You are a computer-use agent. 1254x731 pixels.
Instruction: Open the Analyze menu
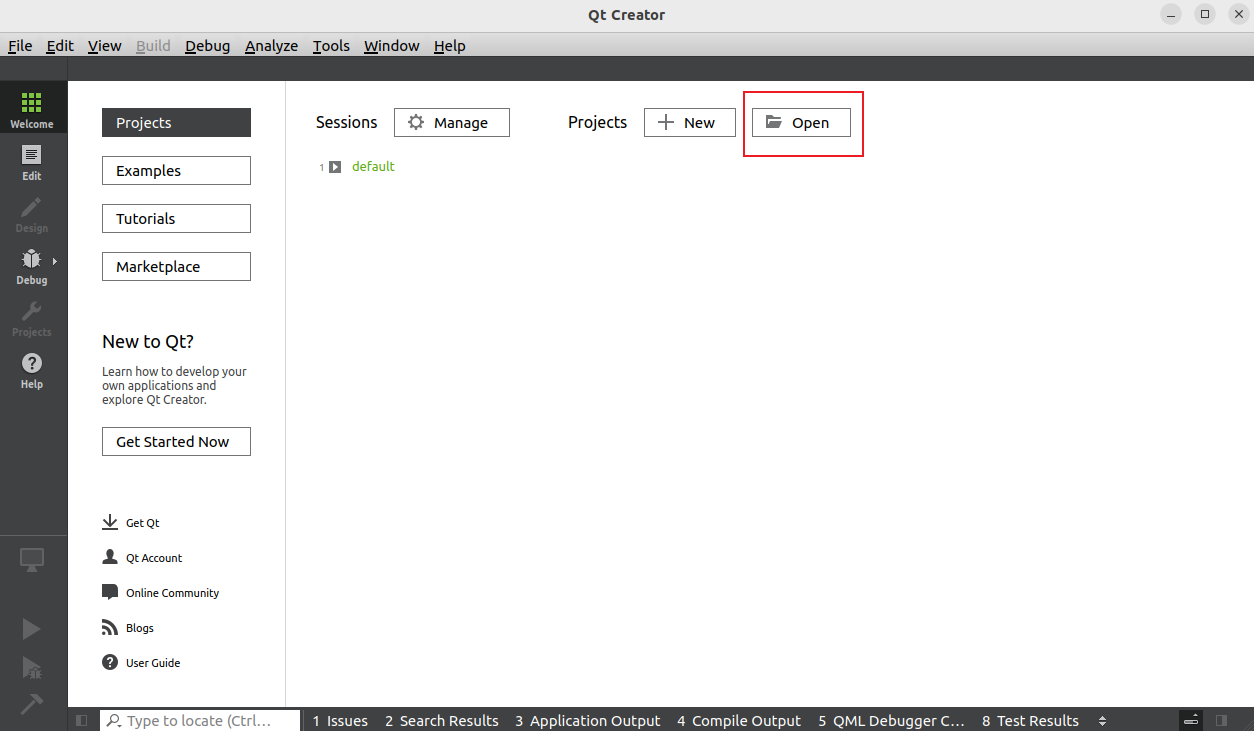point(271,46)
